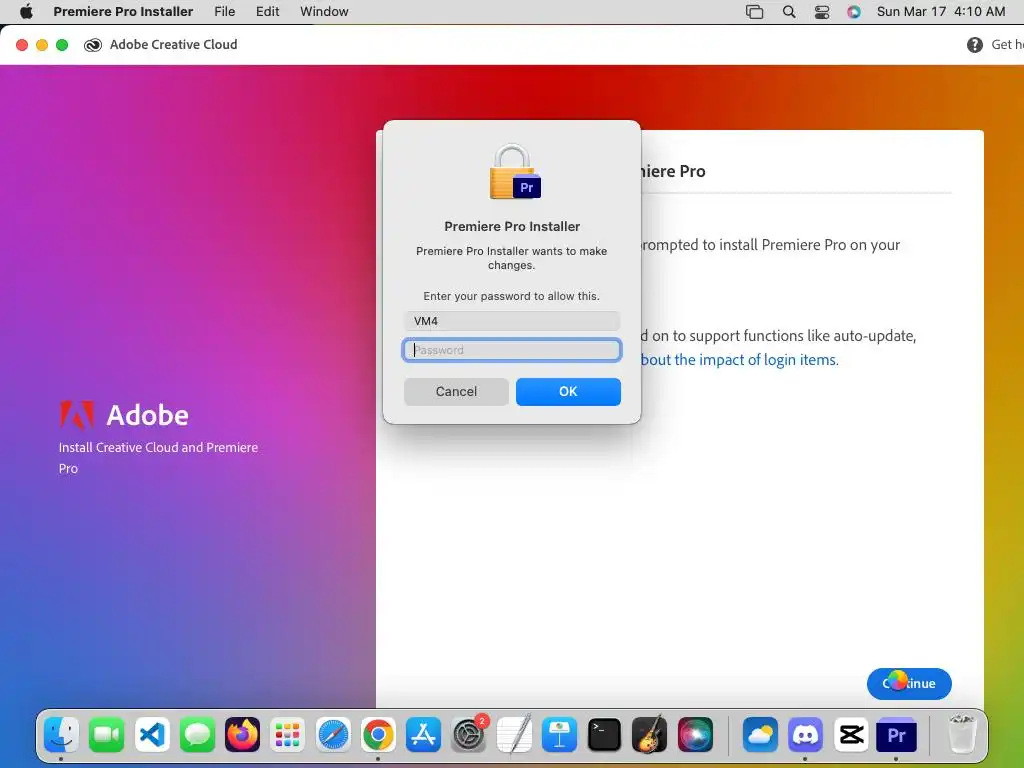Open Finder from the Dock
This screenshot has height=768, width=1024.
pos(61,735)
